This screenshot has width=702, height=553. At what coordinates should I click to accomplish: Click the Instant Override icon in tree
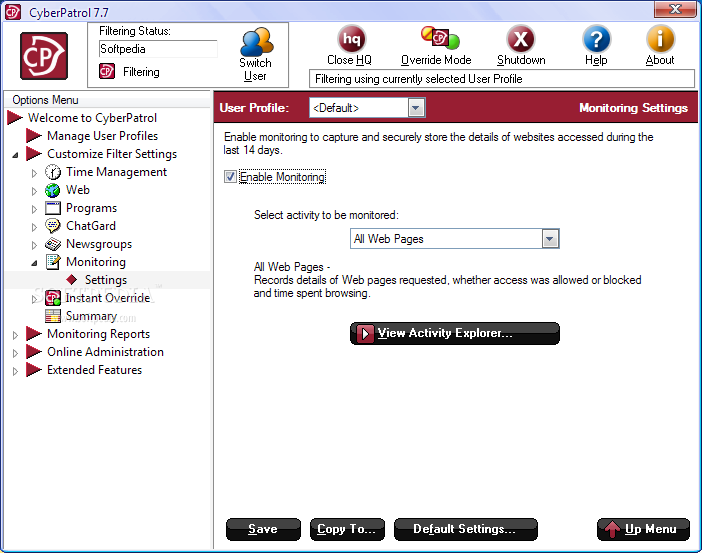[53, 298]
